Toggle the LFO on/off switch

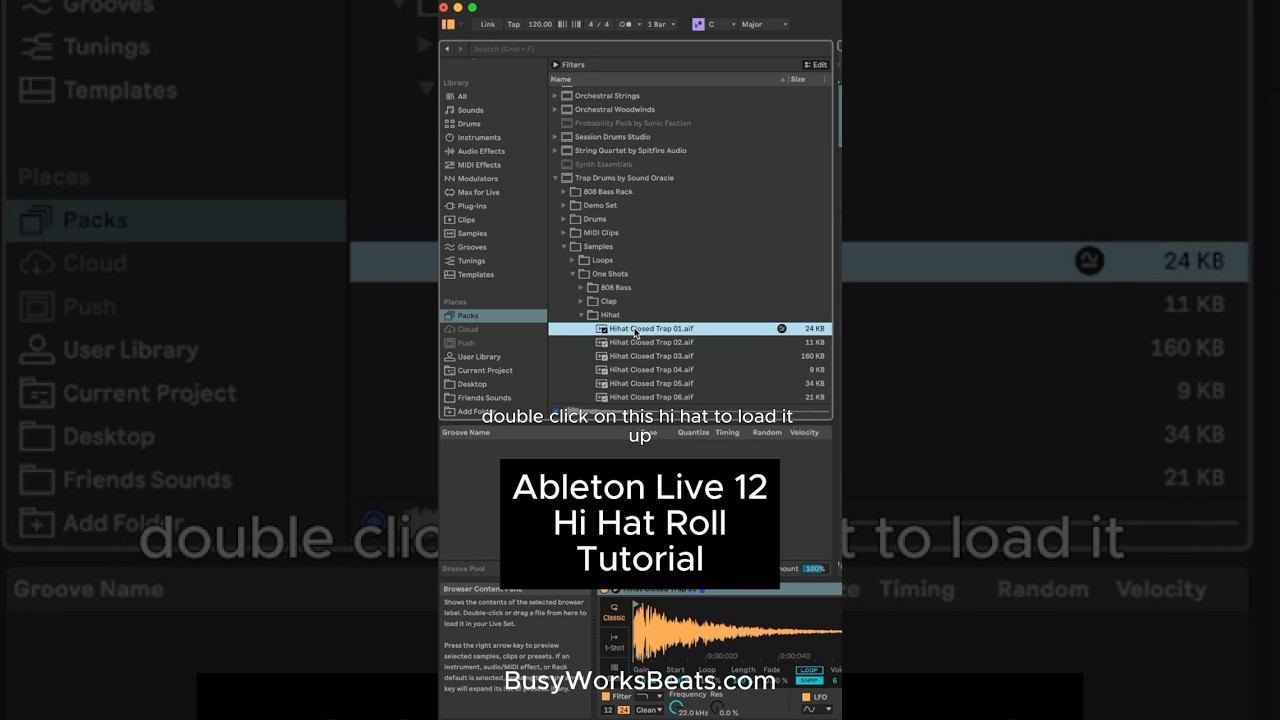tap(806, 697)
